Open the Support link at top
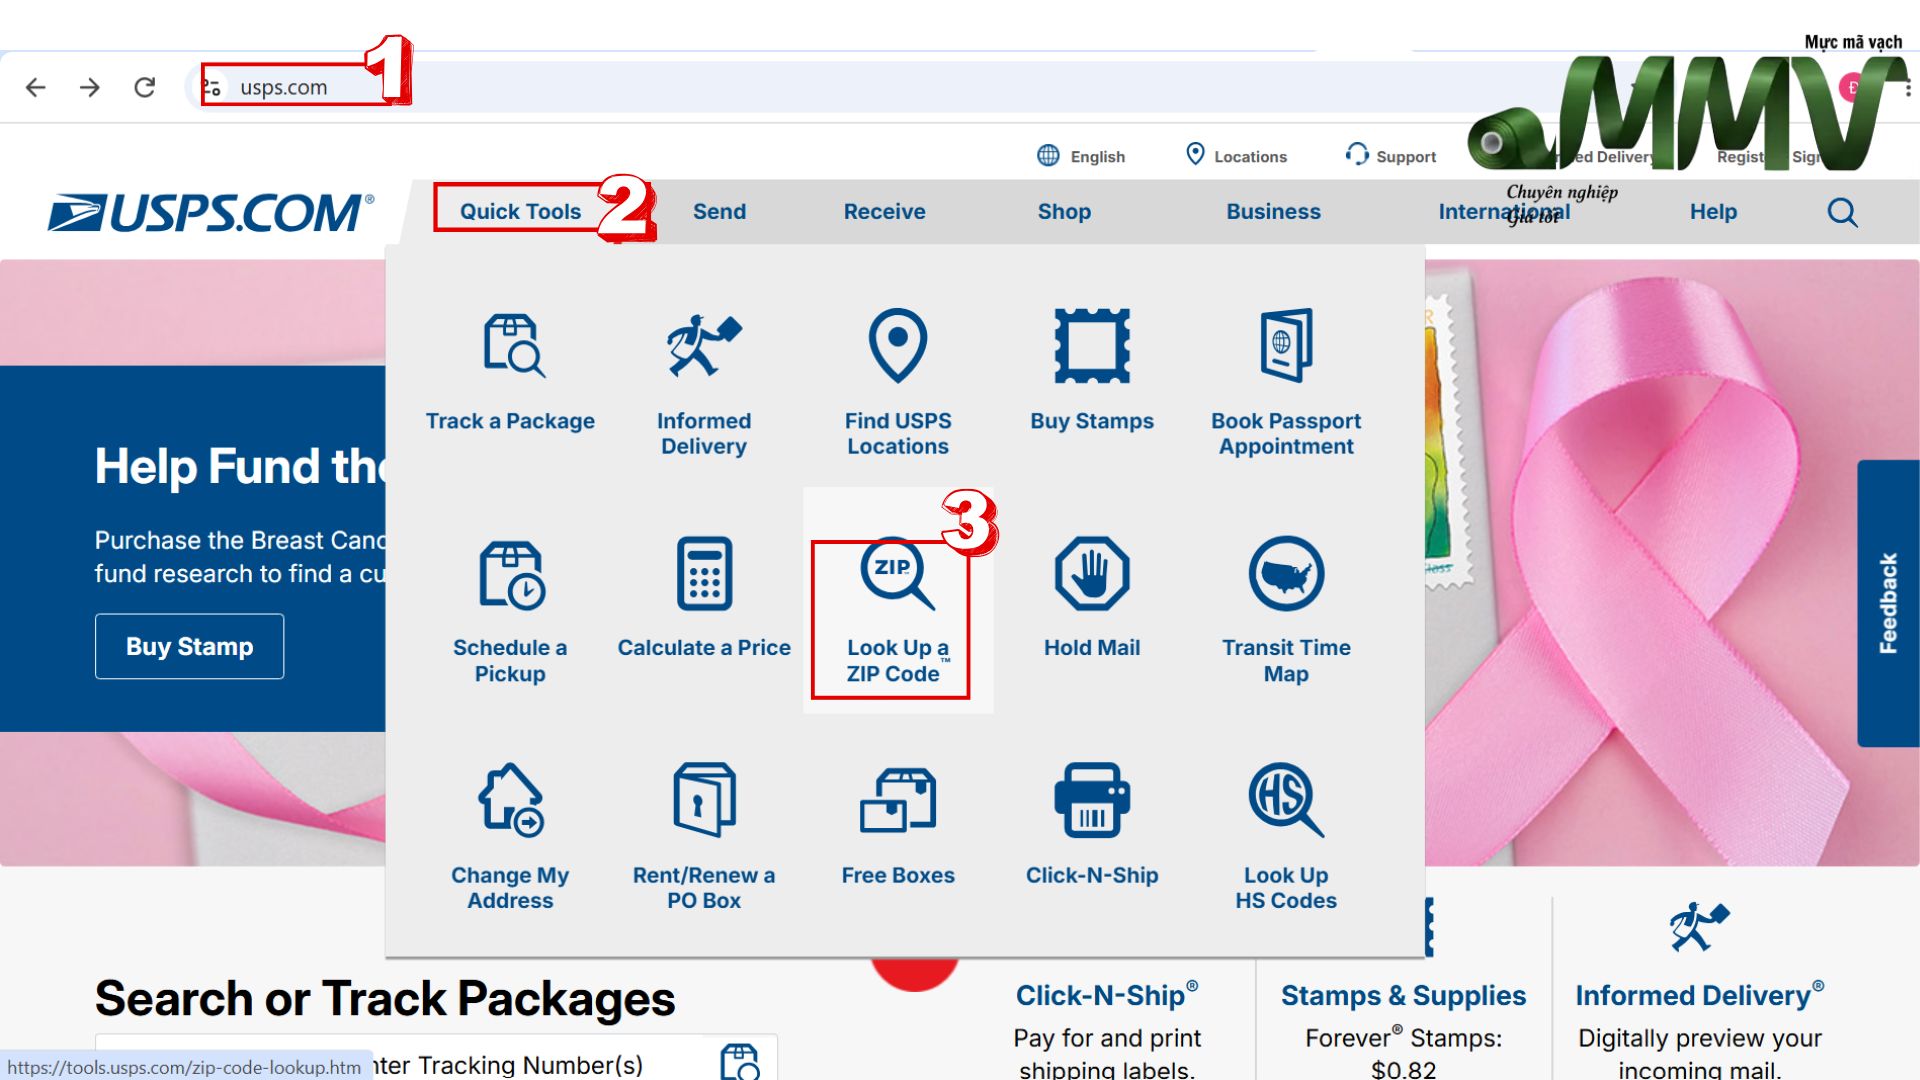The height and width of the screenshot is (1080, 1920). [1391, 156]
